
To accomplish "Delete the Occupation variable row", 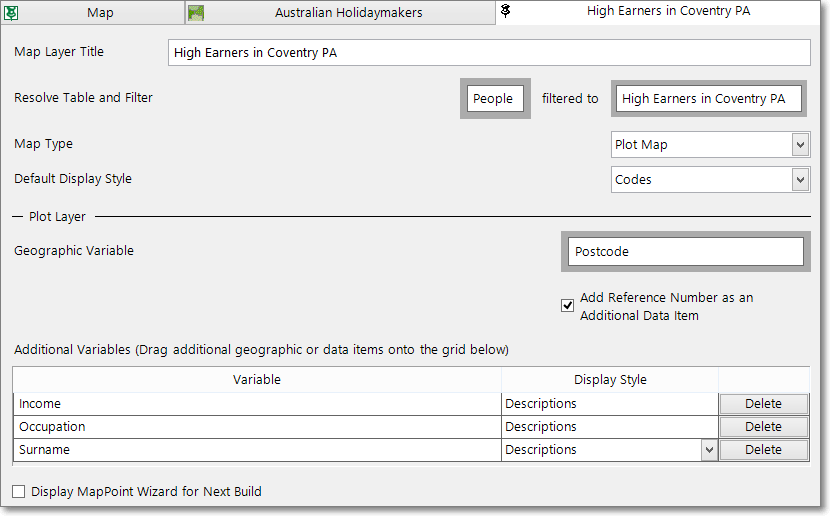I will 763,427.
